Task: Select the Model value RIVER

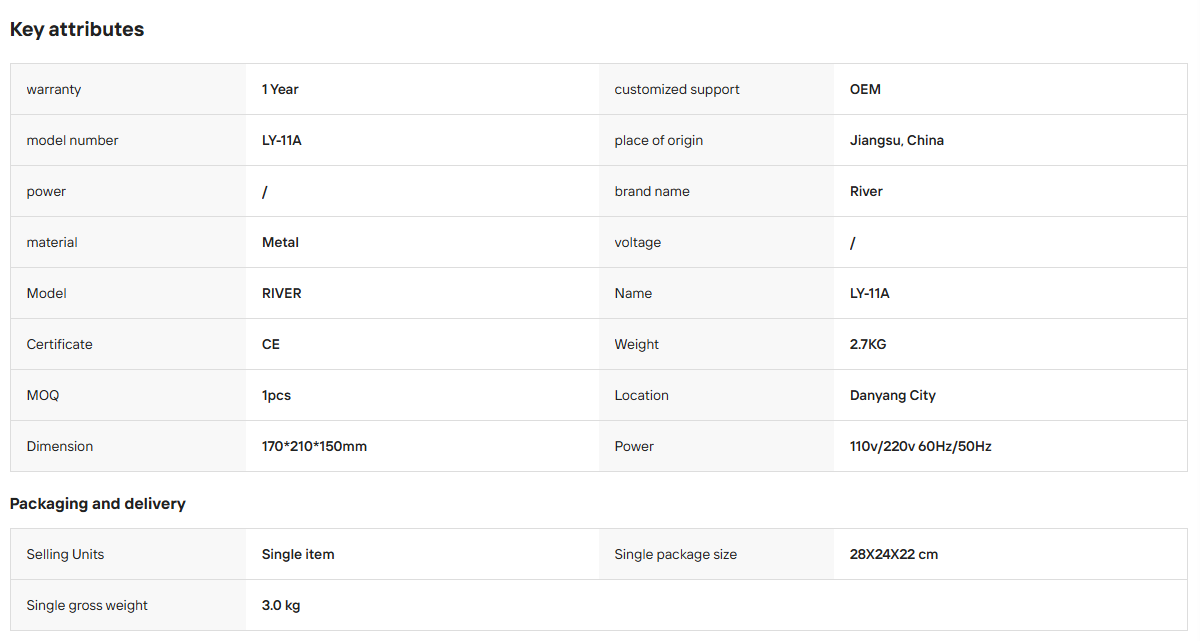Action: tap(282, 293)
